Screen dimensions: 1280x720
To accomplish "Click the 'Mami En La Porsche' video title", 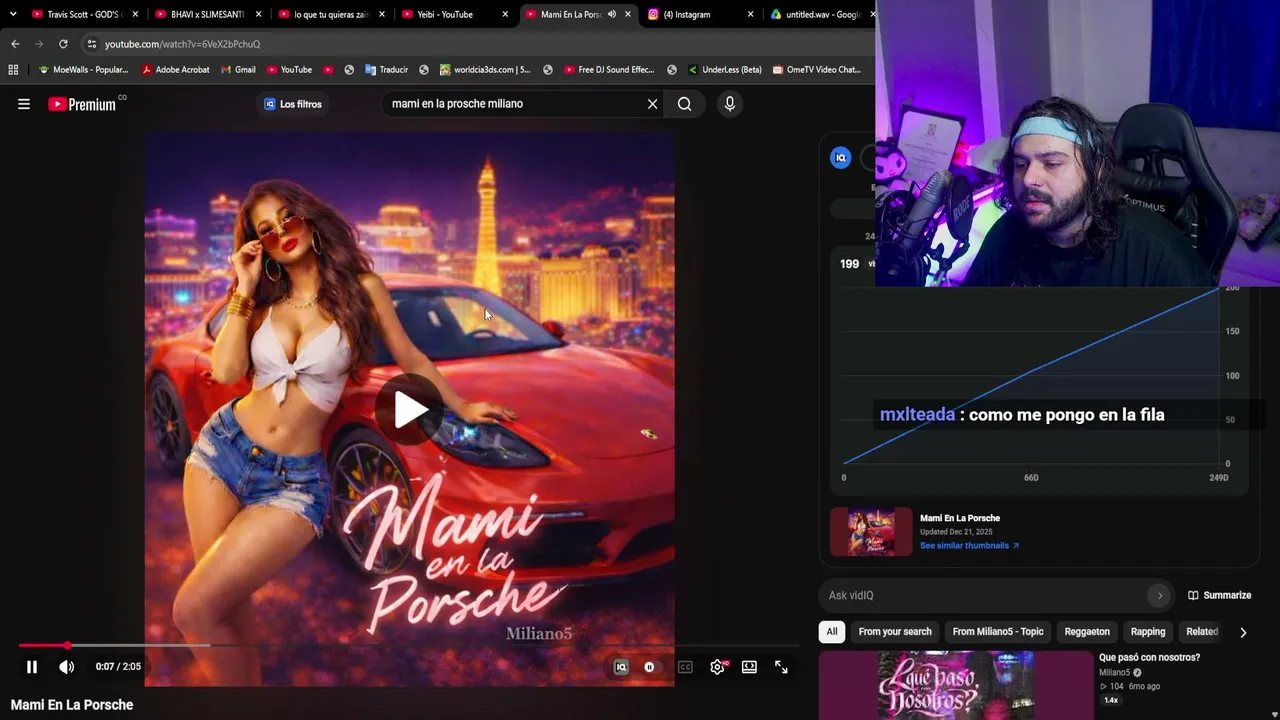I will (x=72, y=705).
